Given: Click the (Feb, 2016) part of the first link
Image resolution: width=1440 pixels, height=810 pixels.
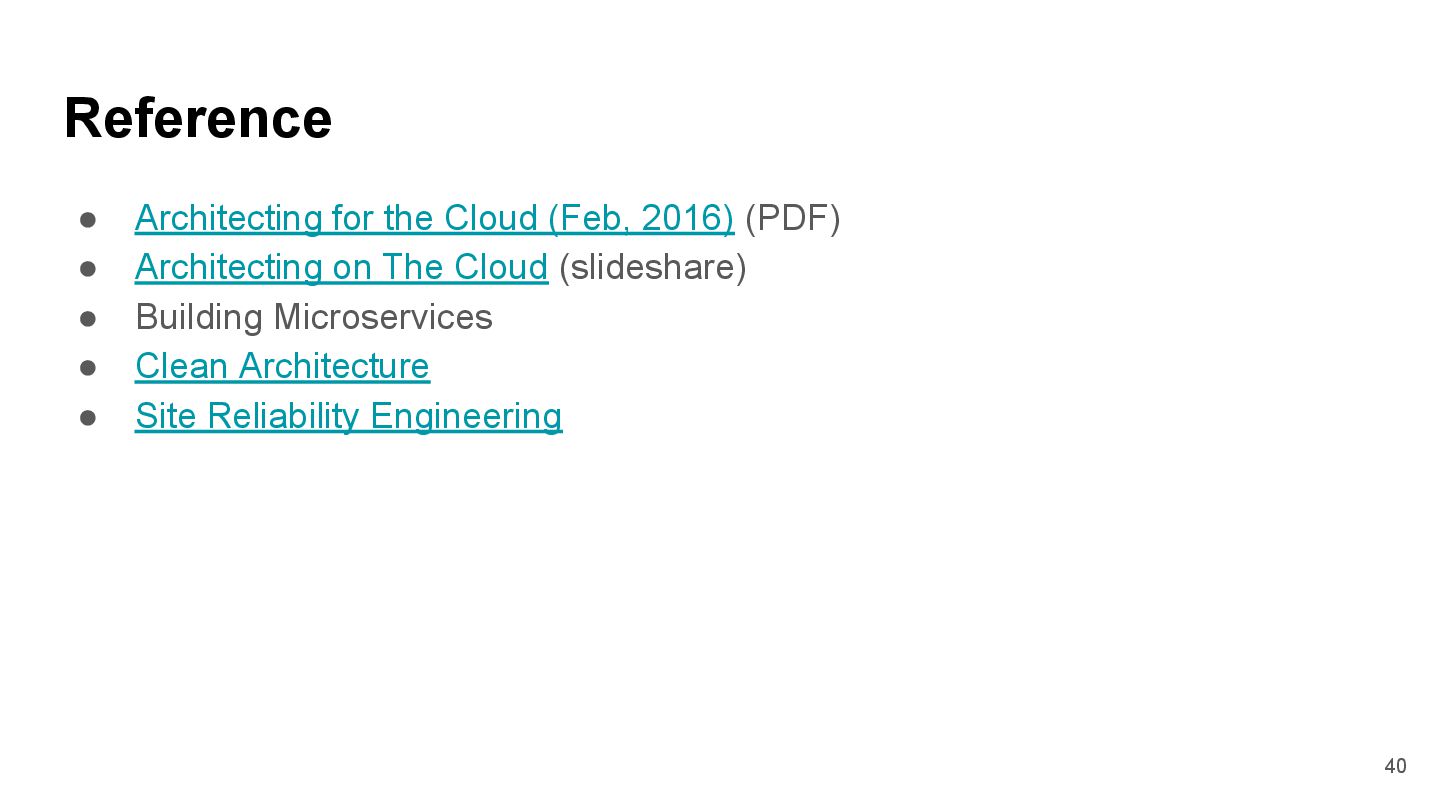Looking at the screenshot, I should 641,218.
